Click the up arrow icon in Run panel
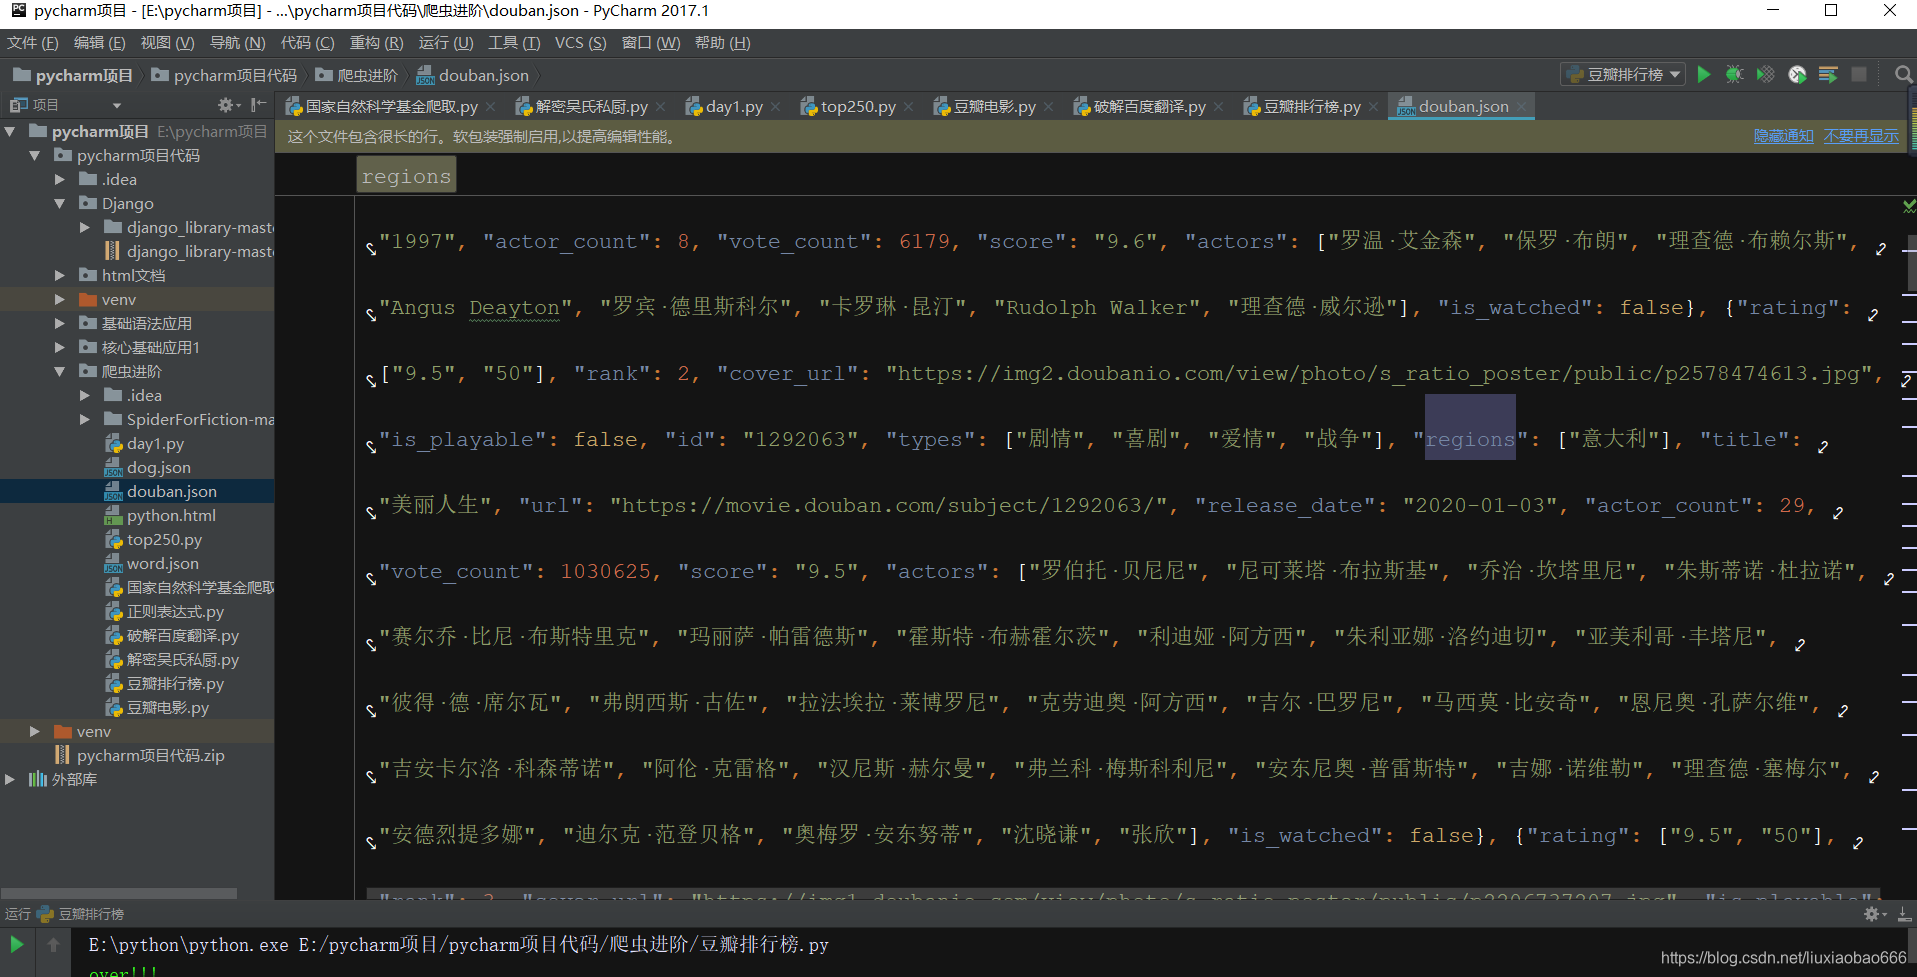The height and width of the screenshot is (977, 1917). 53,944
